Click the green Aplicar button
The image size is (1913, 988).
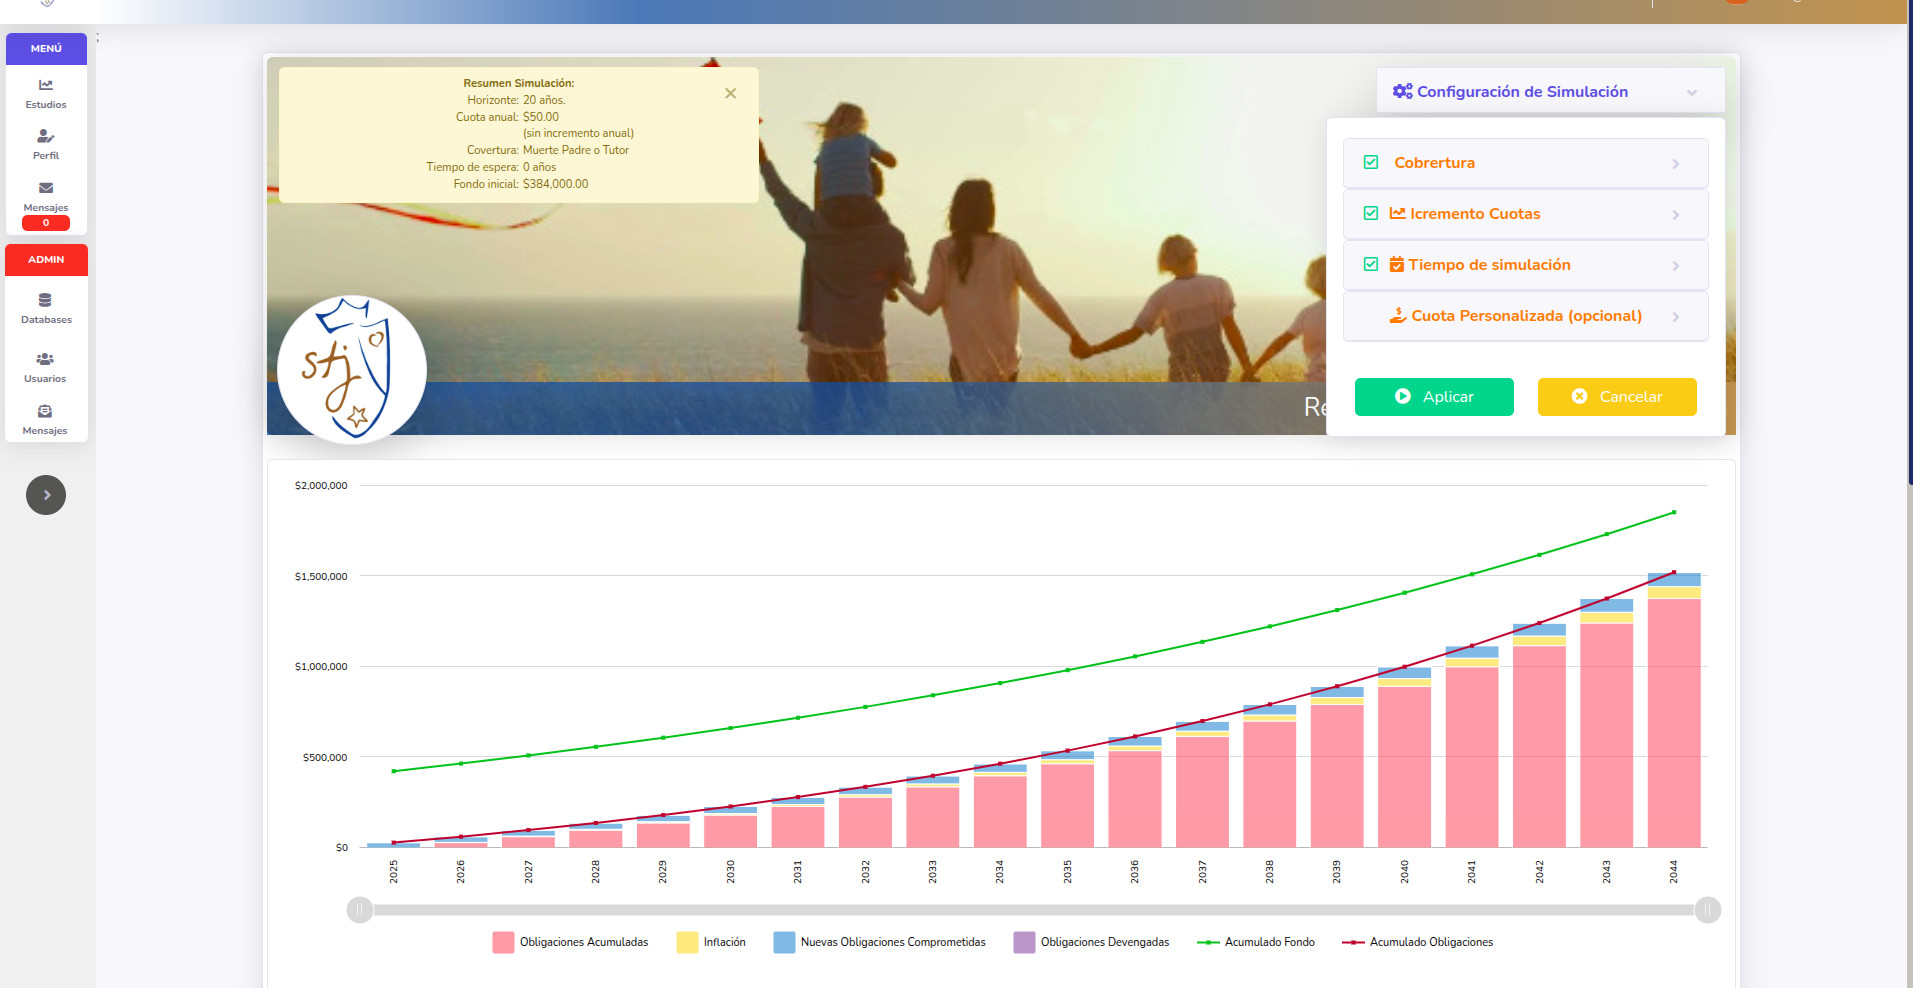(x=1433, y=397)
